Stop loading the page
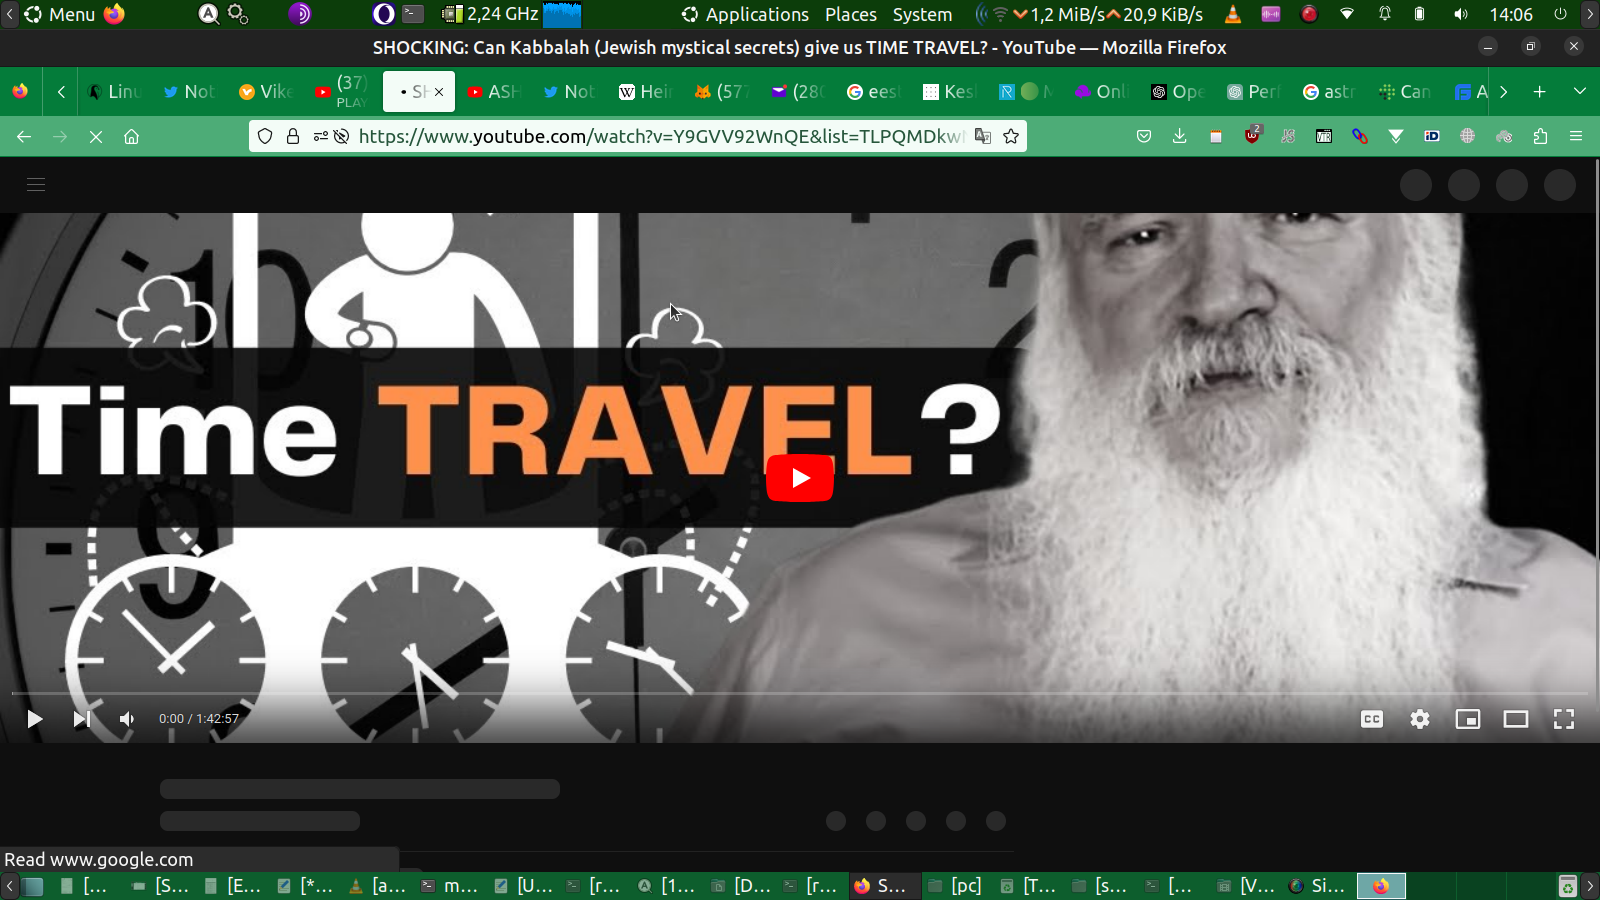The image size is (1600, 900). [96, 137]
